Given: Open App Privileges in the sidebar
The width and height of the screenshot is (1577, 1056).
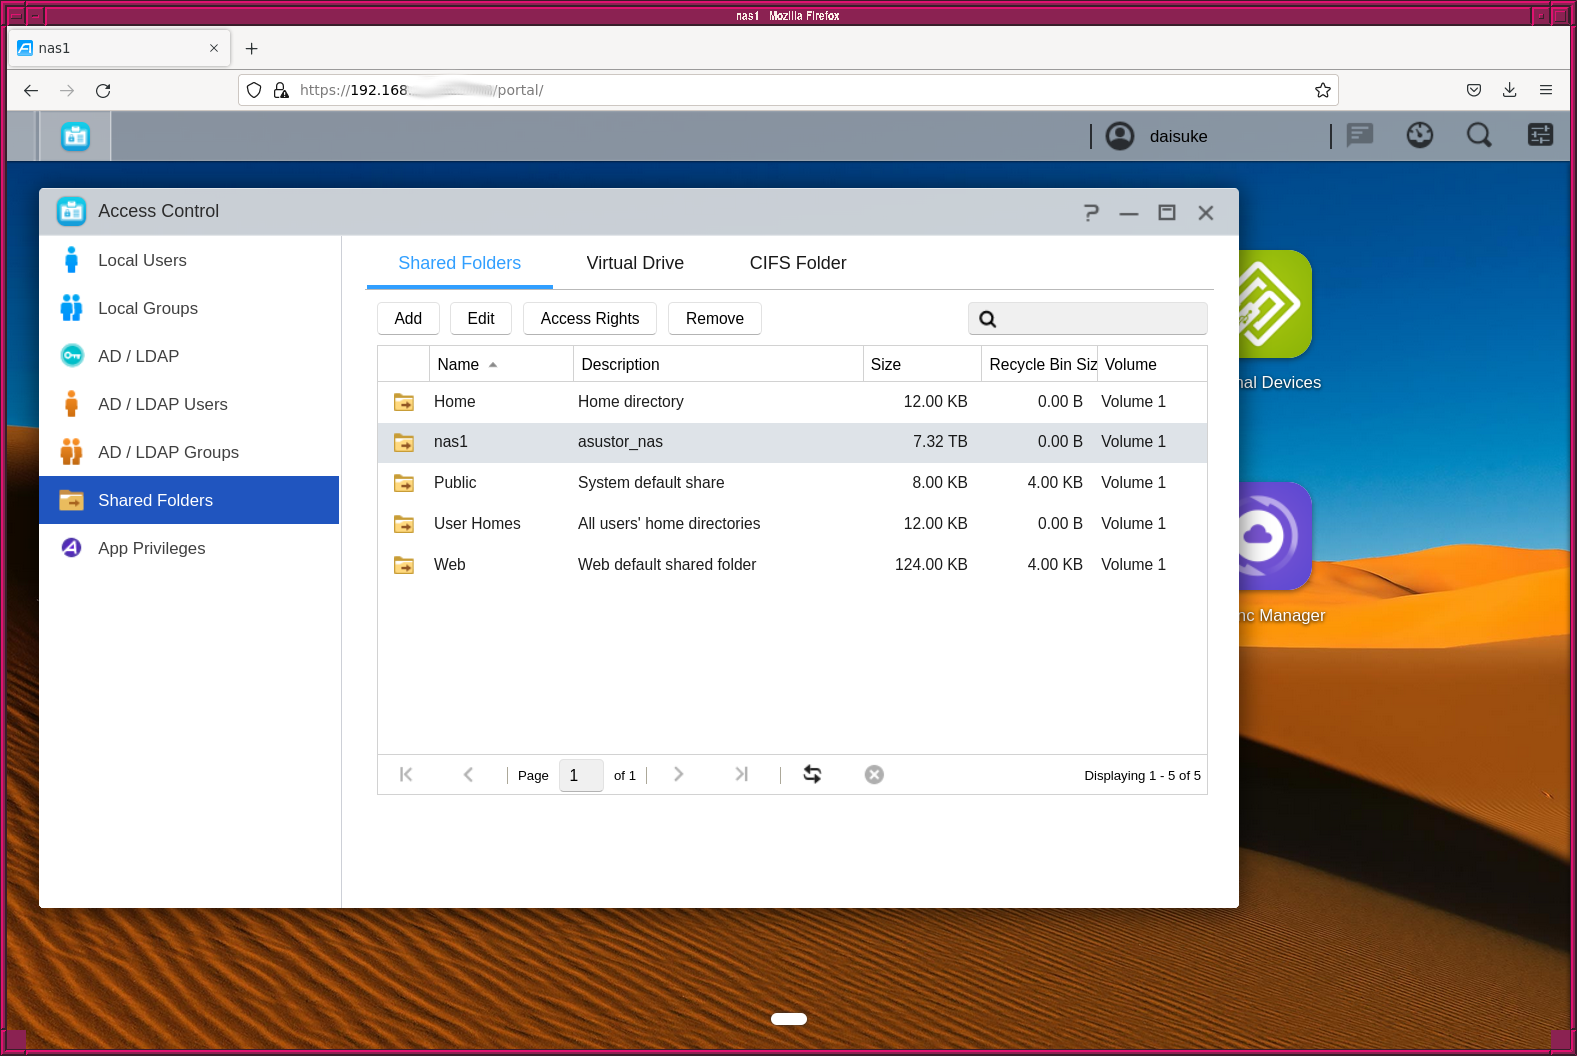Looking at the screenshot, I should [x=151, y=548].
